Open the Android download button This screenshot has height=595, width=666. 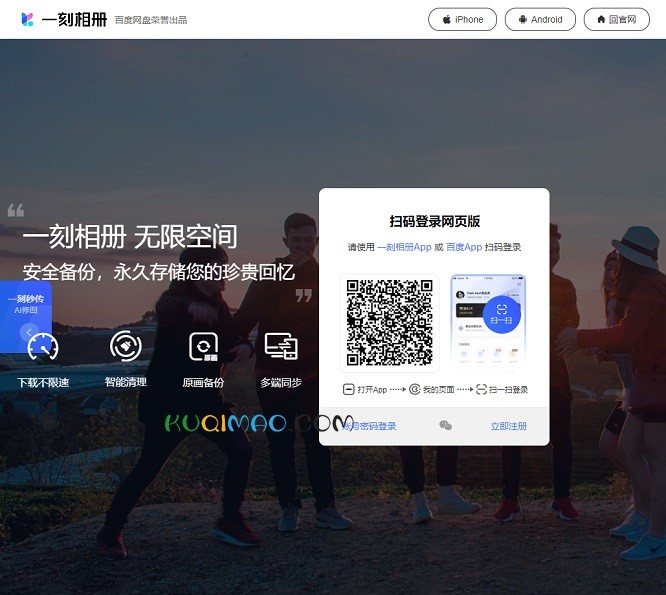[540, 20]
